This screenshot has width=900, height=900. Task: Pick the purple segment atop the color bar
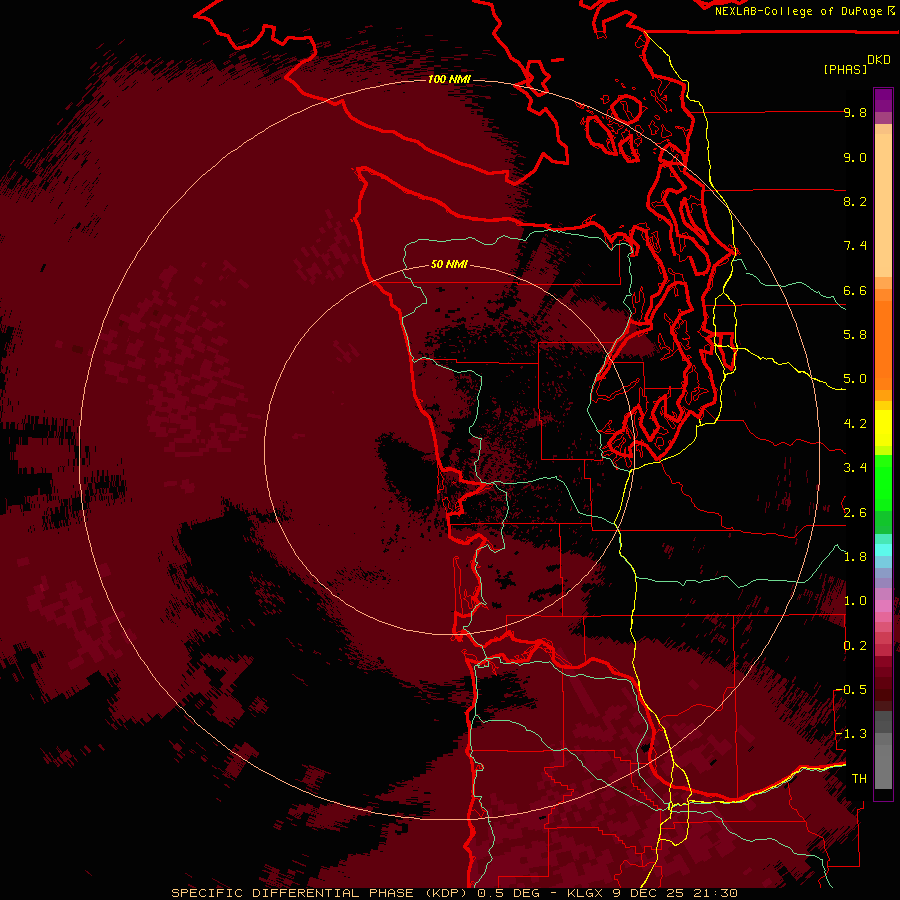883,100
